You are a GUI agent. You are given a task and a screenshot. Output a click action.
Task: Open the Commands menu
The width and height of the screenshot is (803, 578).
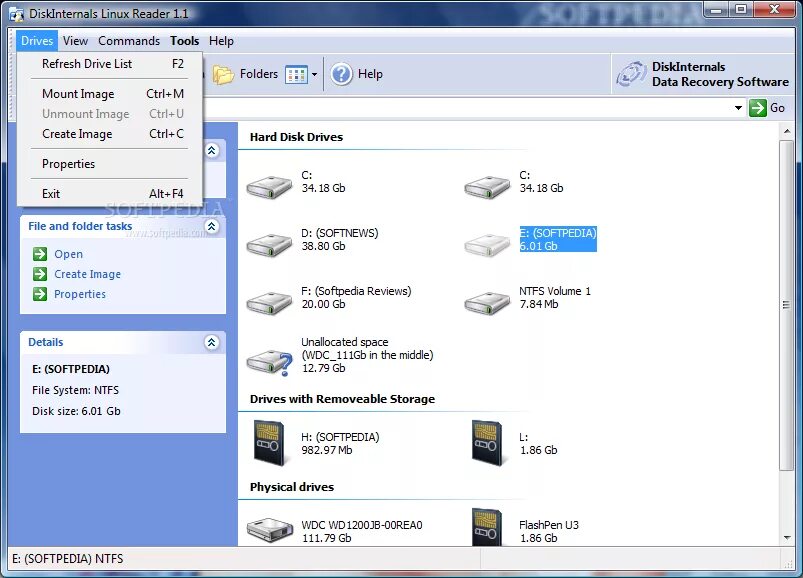click(129, 41)
